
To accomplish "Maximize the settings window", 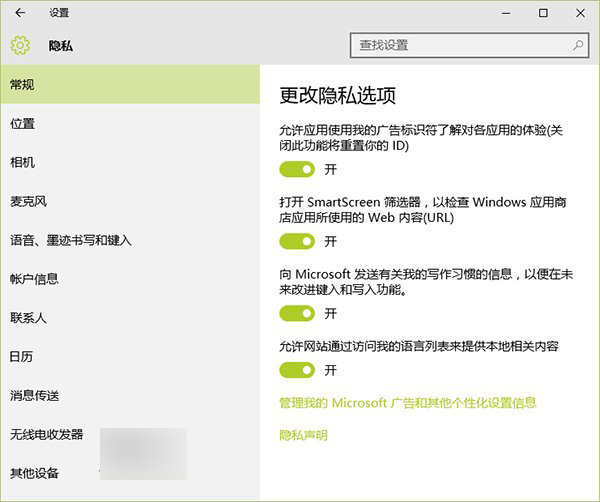I will click(543, 13).
